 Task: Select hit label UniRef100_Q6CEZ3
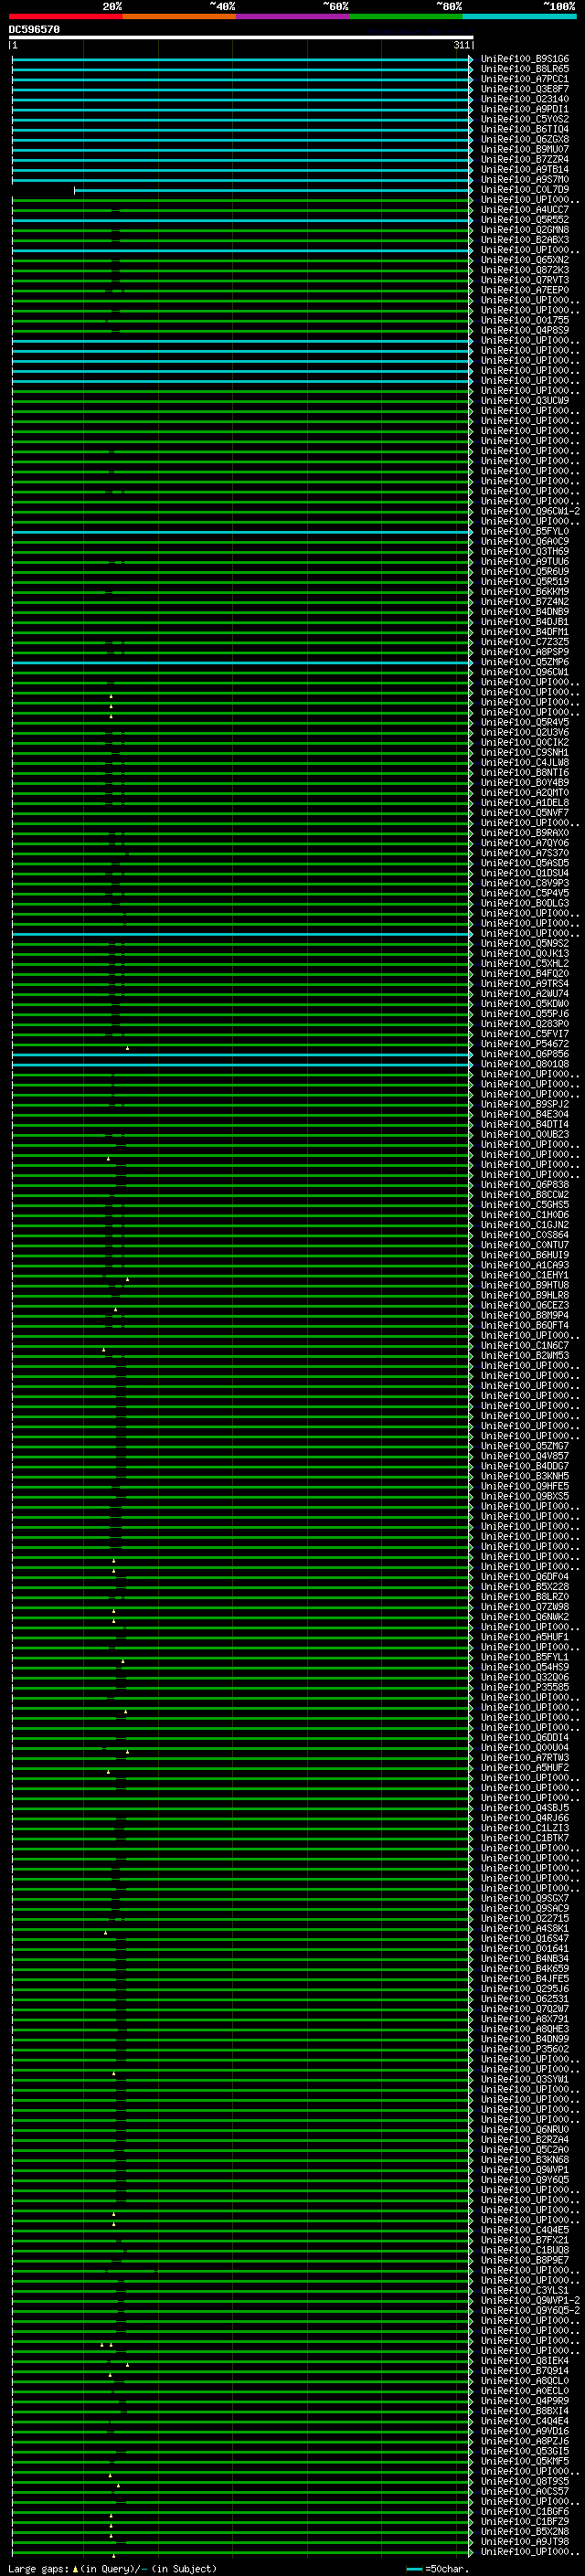524,1306
